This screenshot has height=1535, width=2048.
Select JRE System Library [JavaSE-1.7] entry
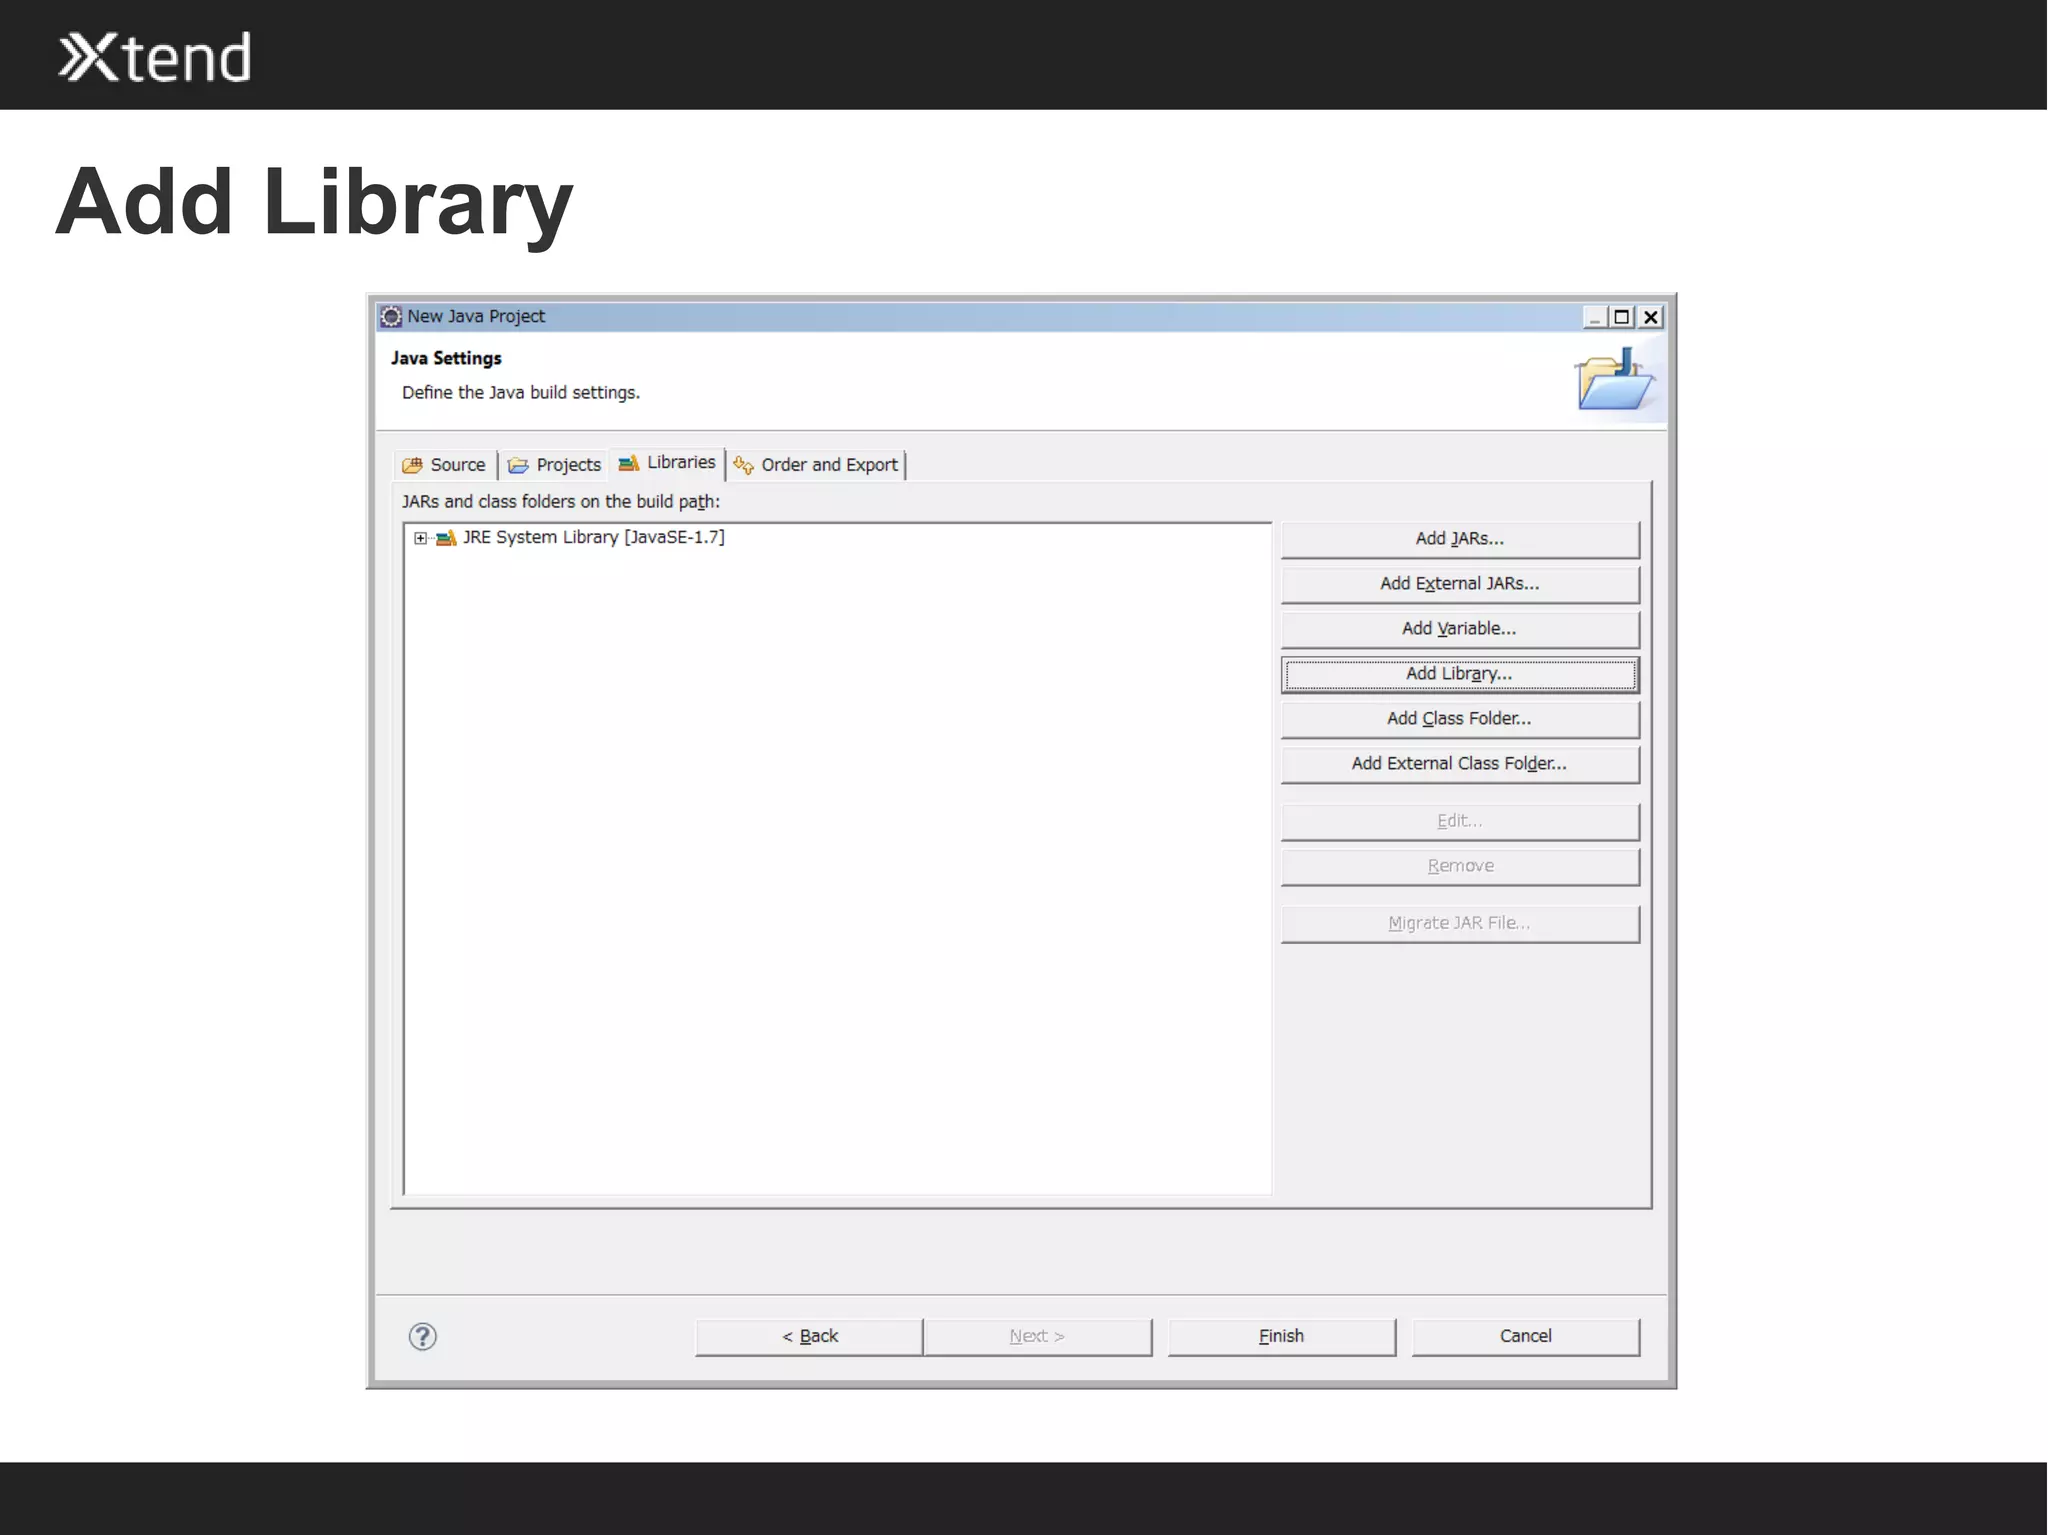click(593, 537)
